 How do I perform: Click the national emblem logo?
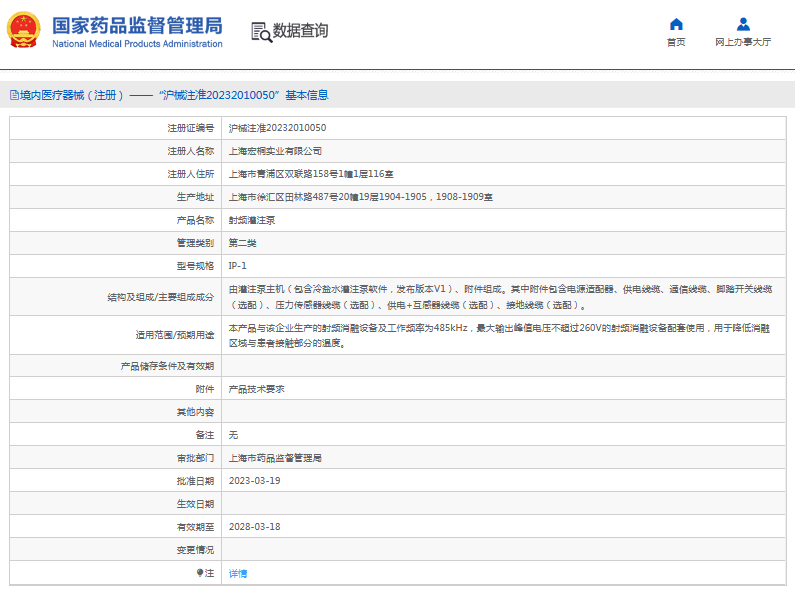click(23, 30)
